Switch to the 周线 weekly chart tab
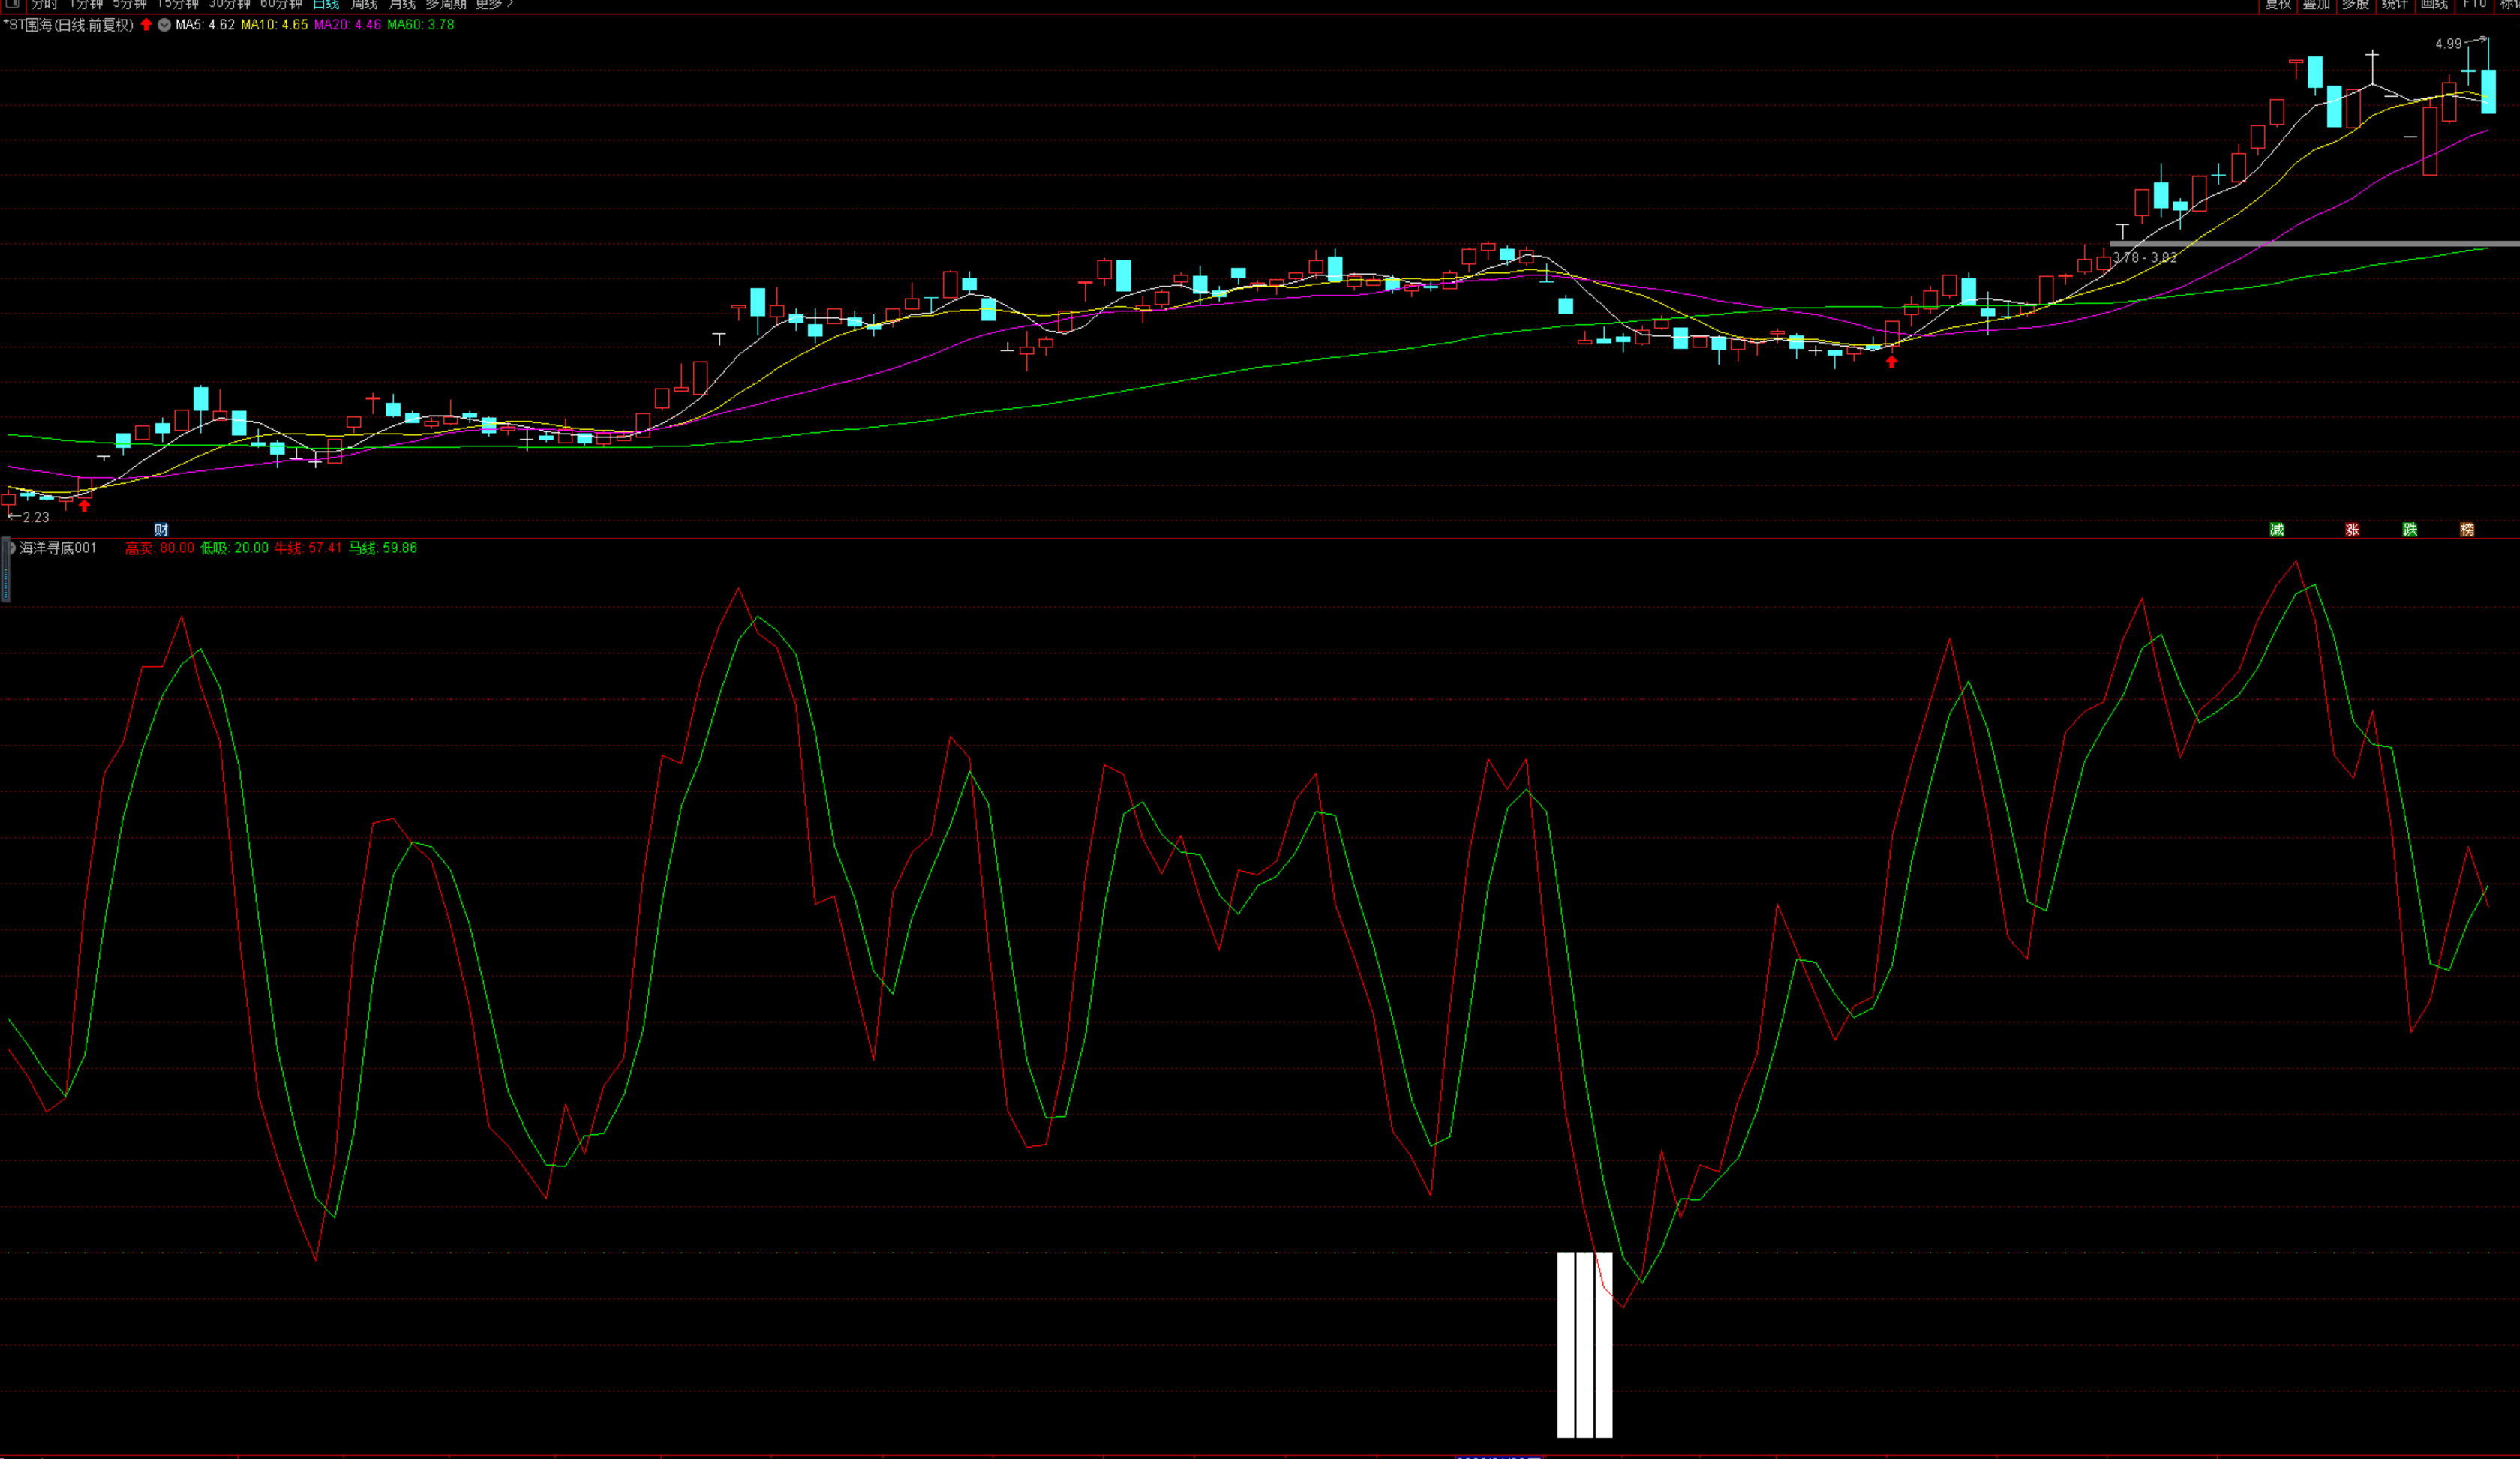Screen dimensions: 2520x1459 pyautogui.click(x=364, y=4)
